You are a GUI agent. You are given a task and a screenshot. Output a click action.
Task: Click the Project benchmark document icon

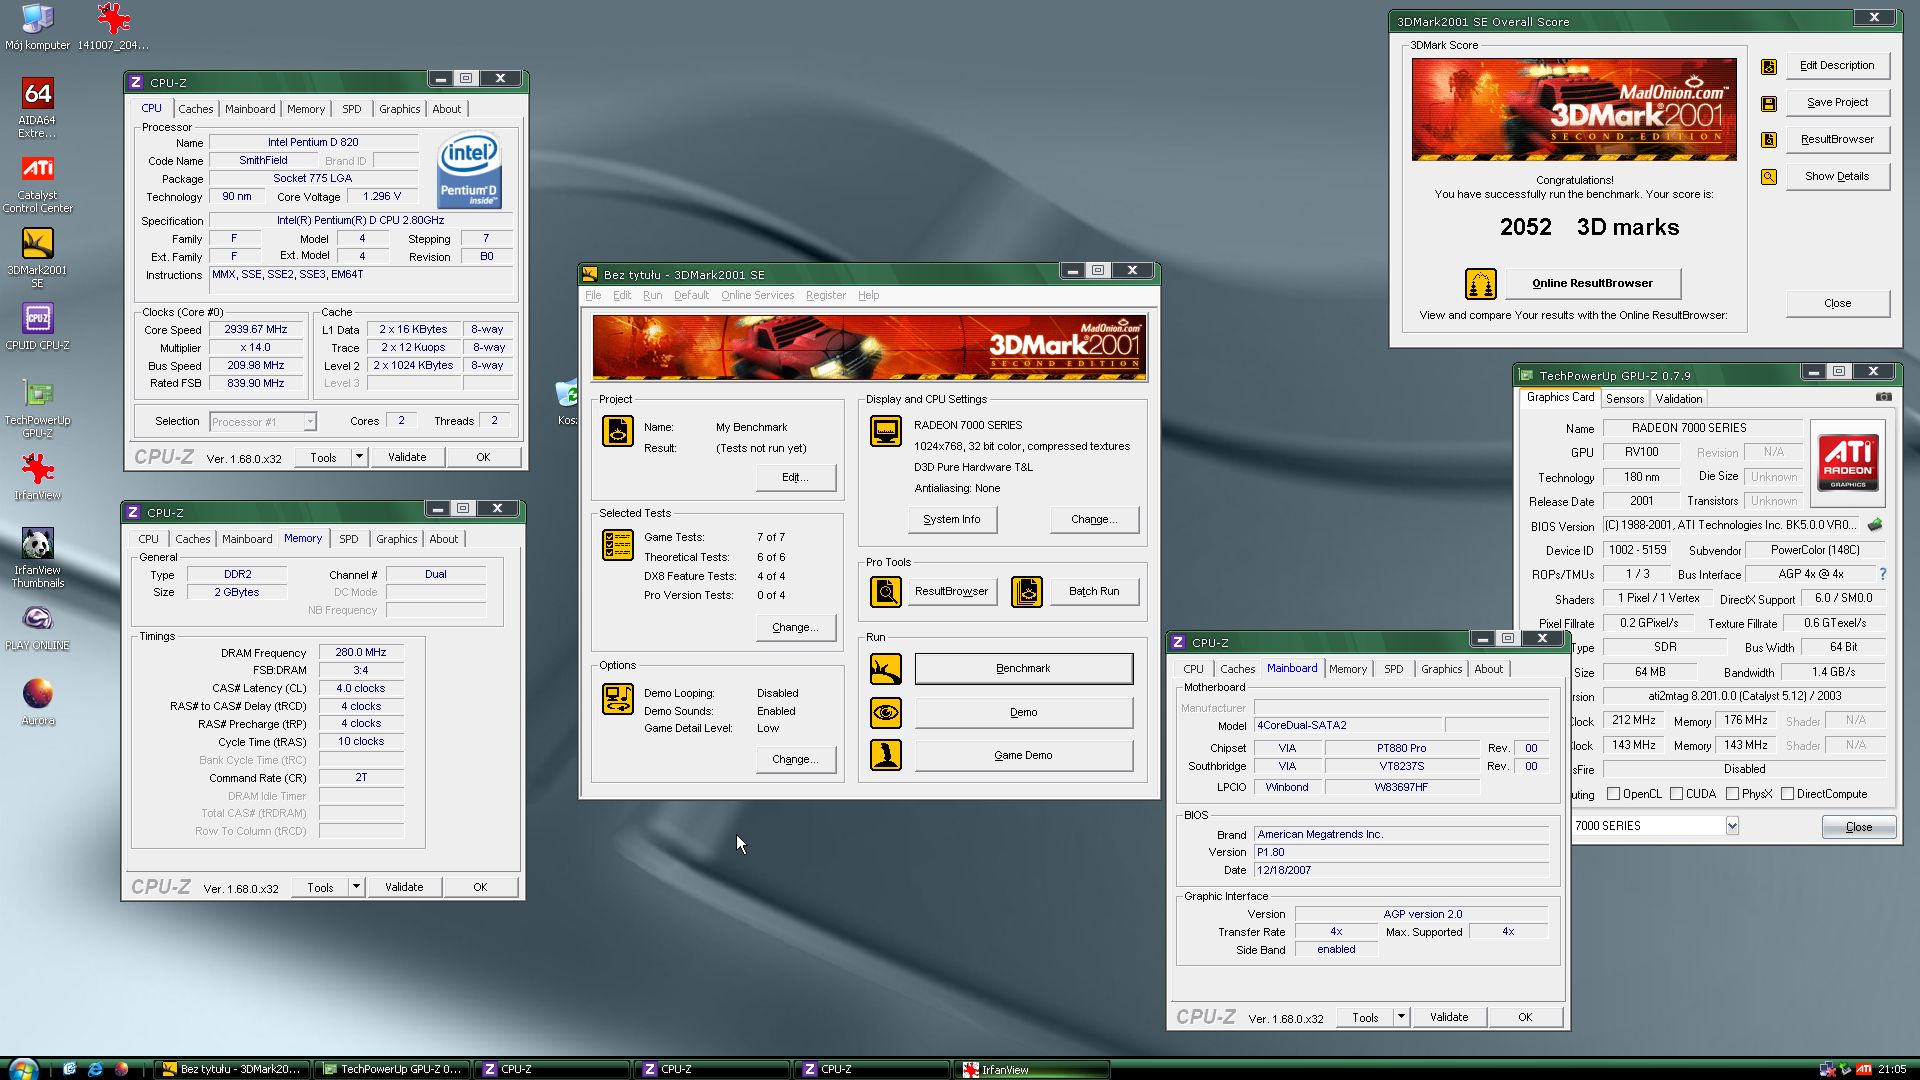618,431
